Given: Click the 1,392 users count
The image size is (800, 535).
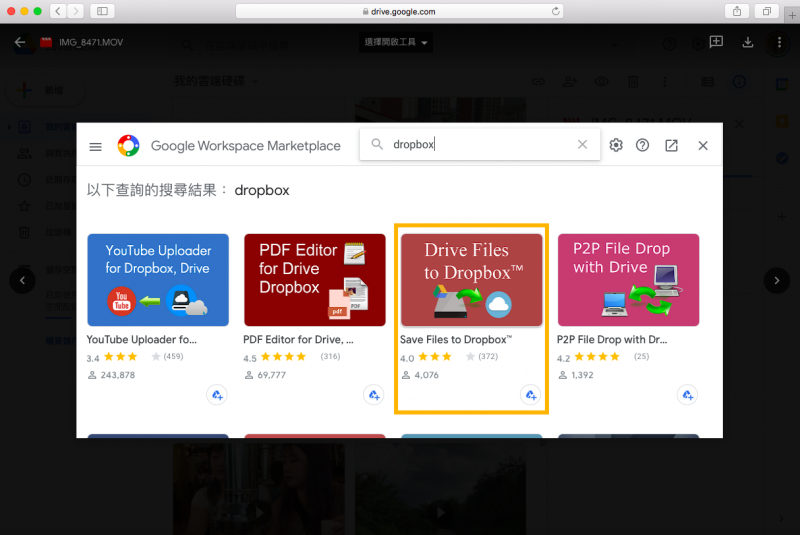Looking at the screenshot, I should 582,375.
